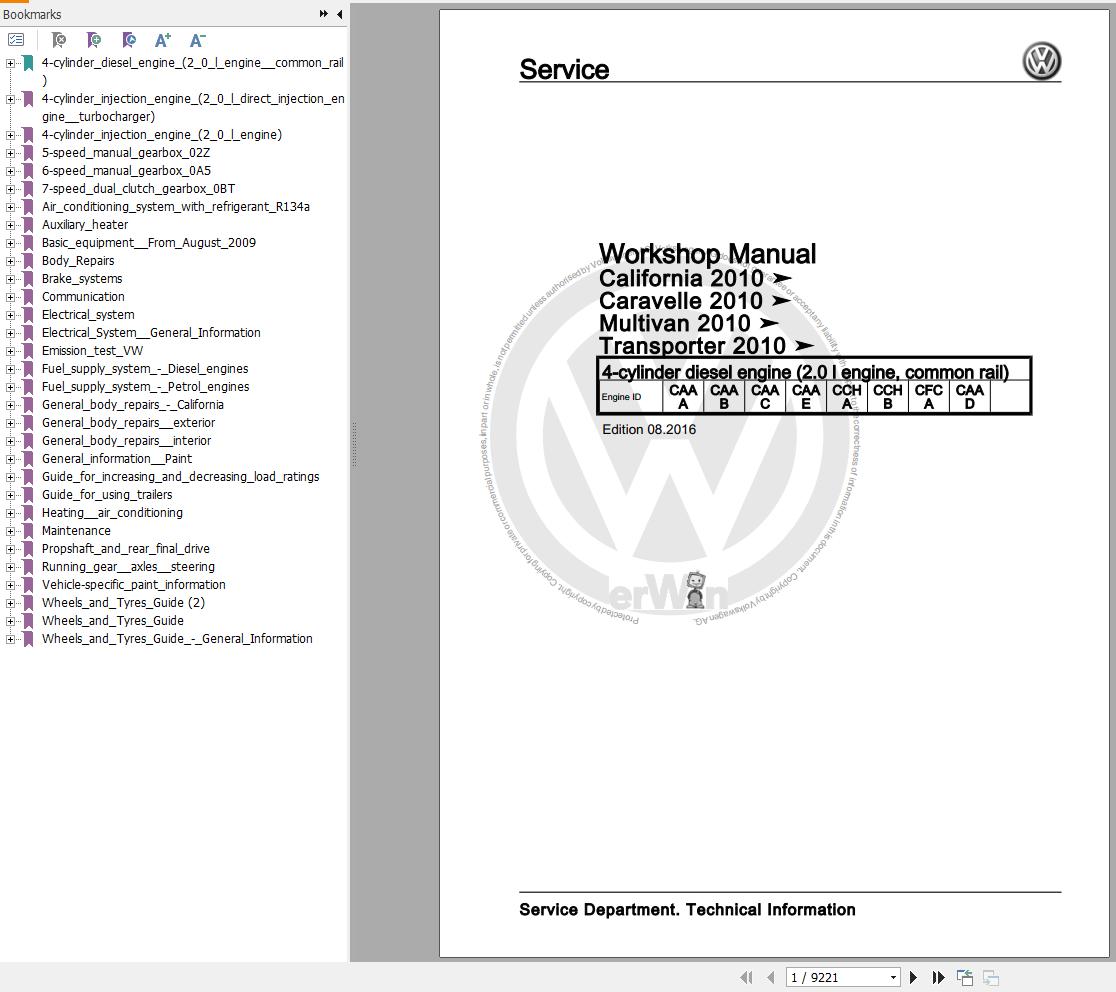Click the Bookmarks panel title
This screenshot has width=1116, height=992.
pos(32,14)
